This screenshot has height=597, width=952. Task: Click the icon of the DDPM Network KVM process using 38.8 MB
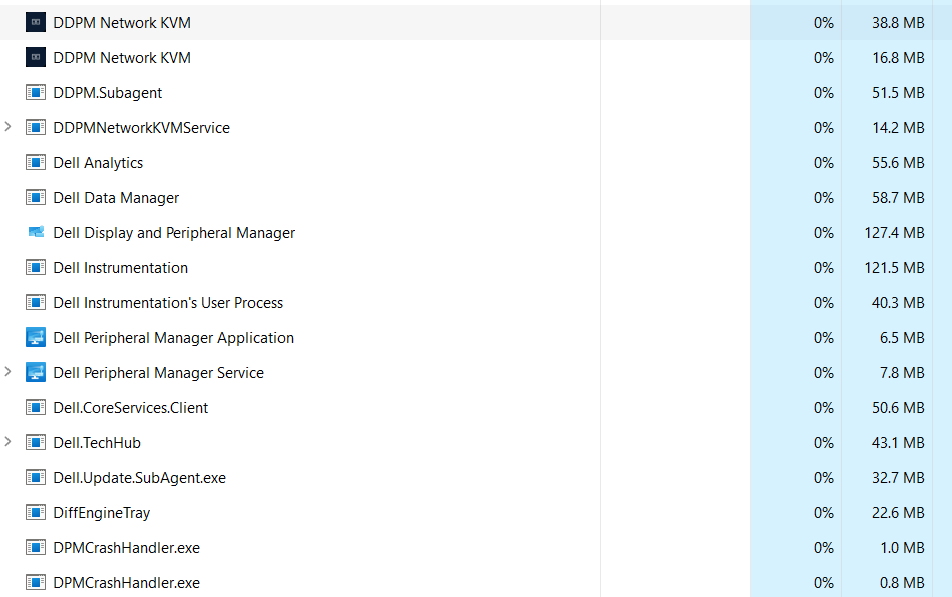36,22
